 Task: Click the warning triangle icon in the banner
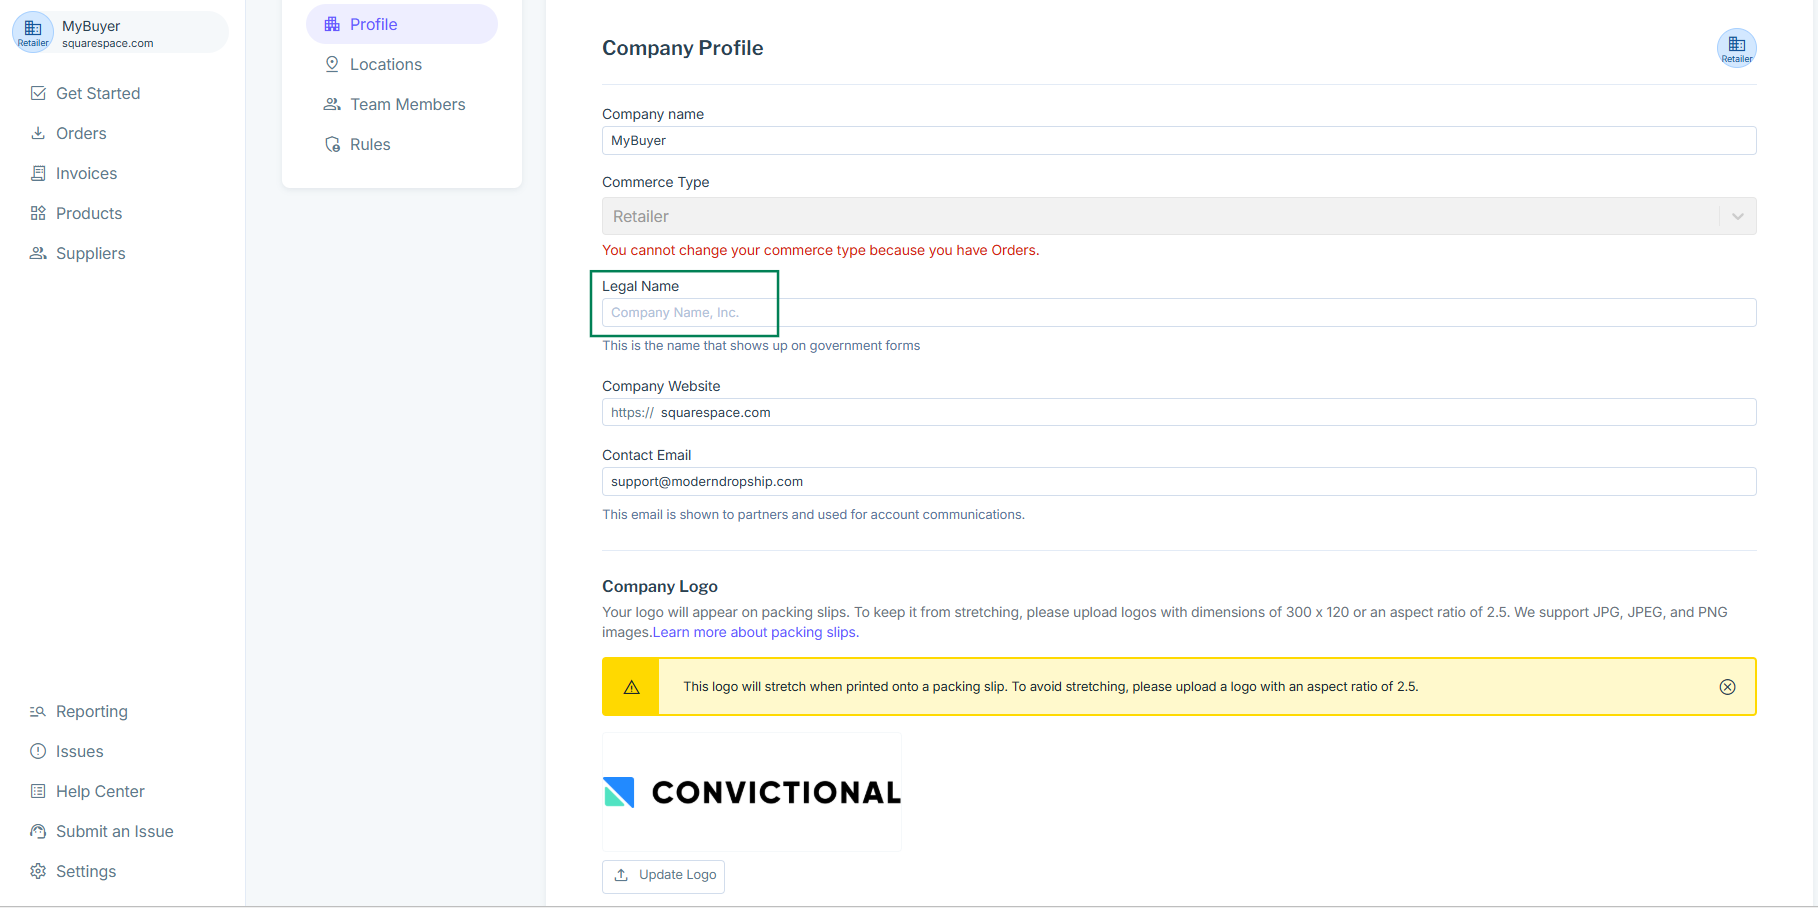tap(631, 687)
